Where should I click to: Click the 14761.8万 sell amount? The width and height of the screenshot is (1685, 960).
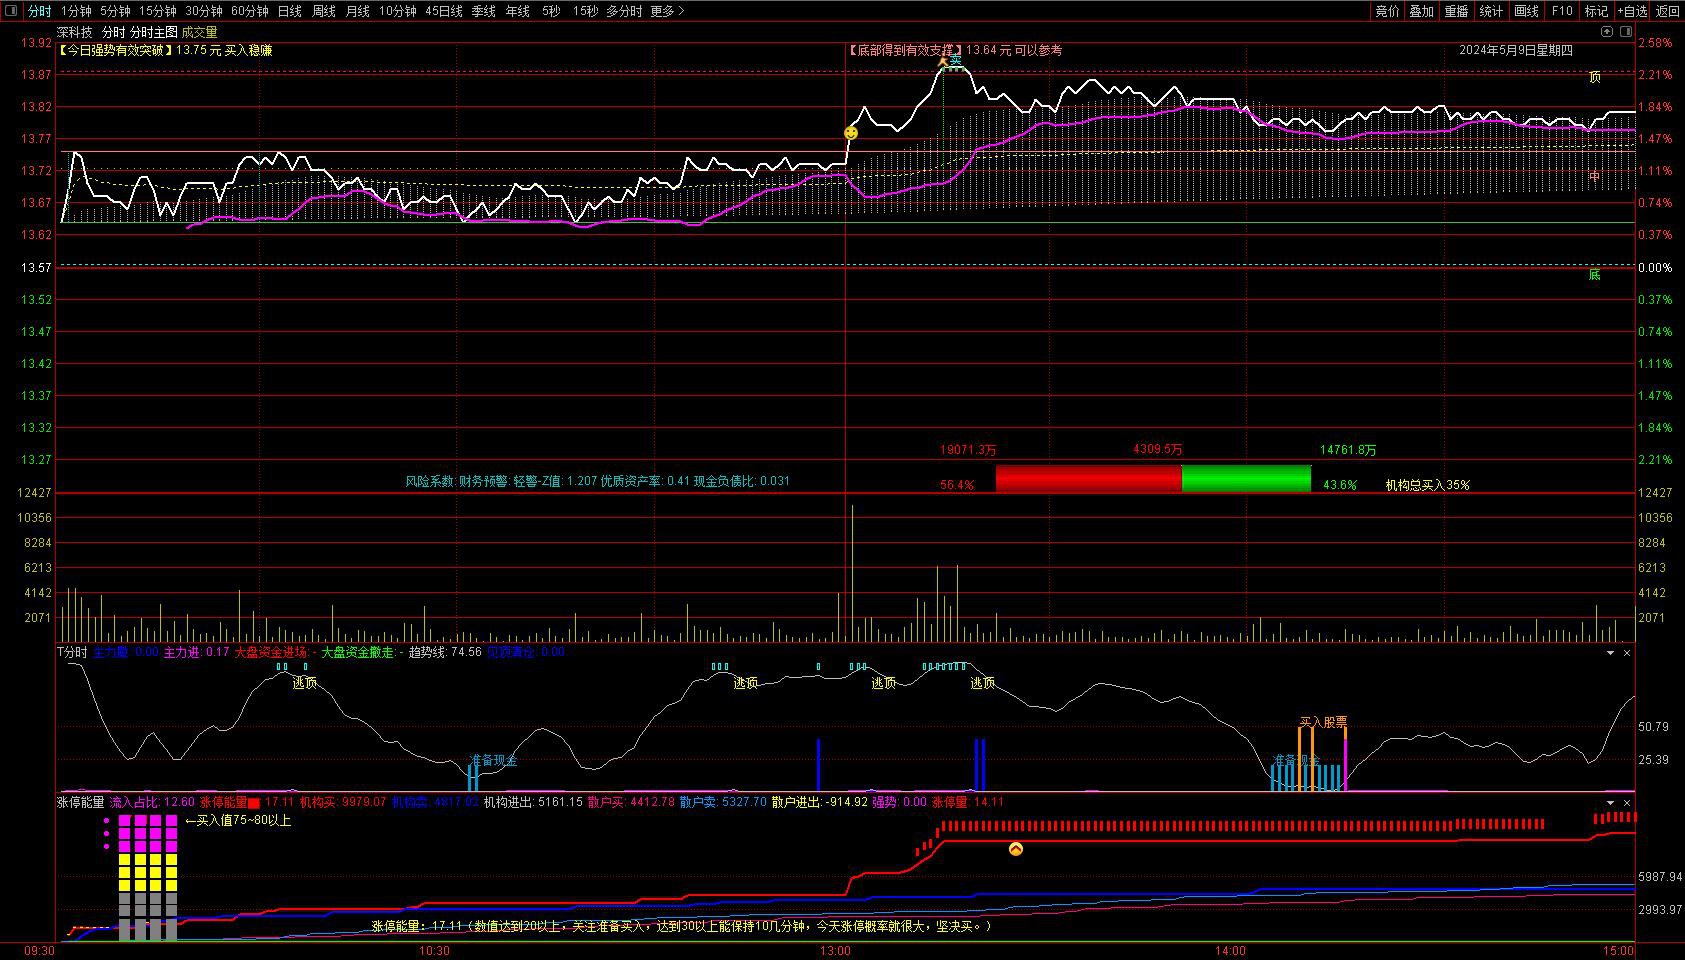1348,450
